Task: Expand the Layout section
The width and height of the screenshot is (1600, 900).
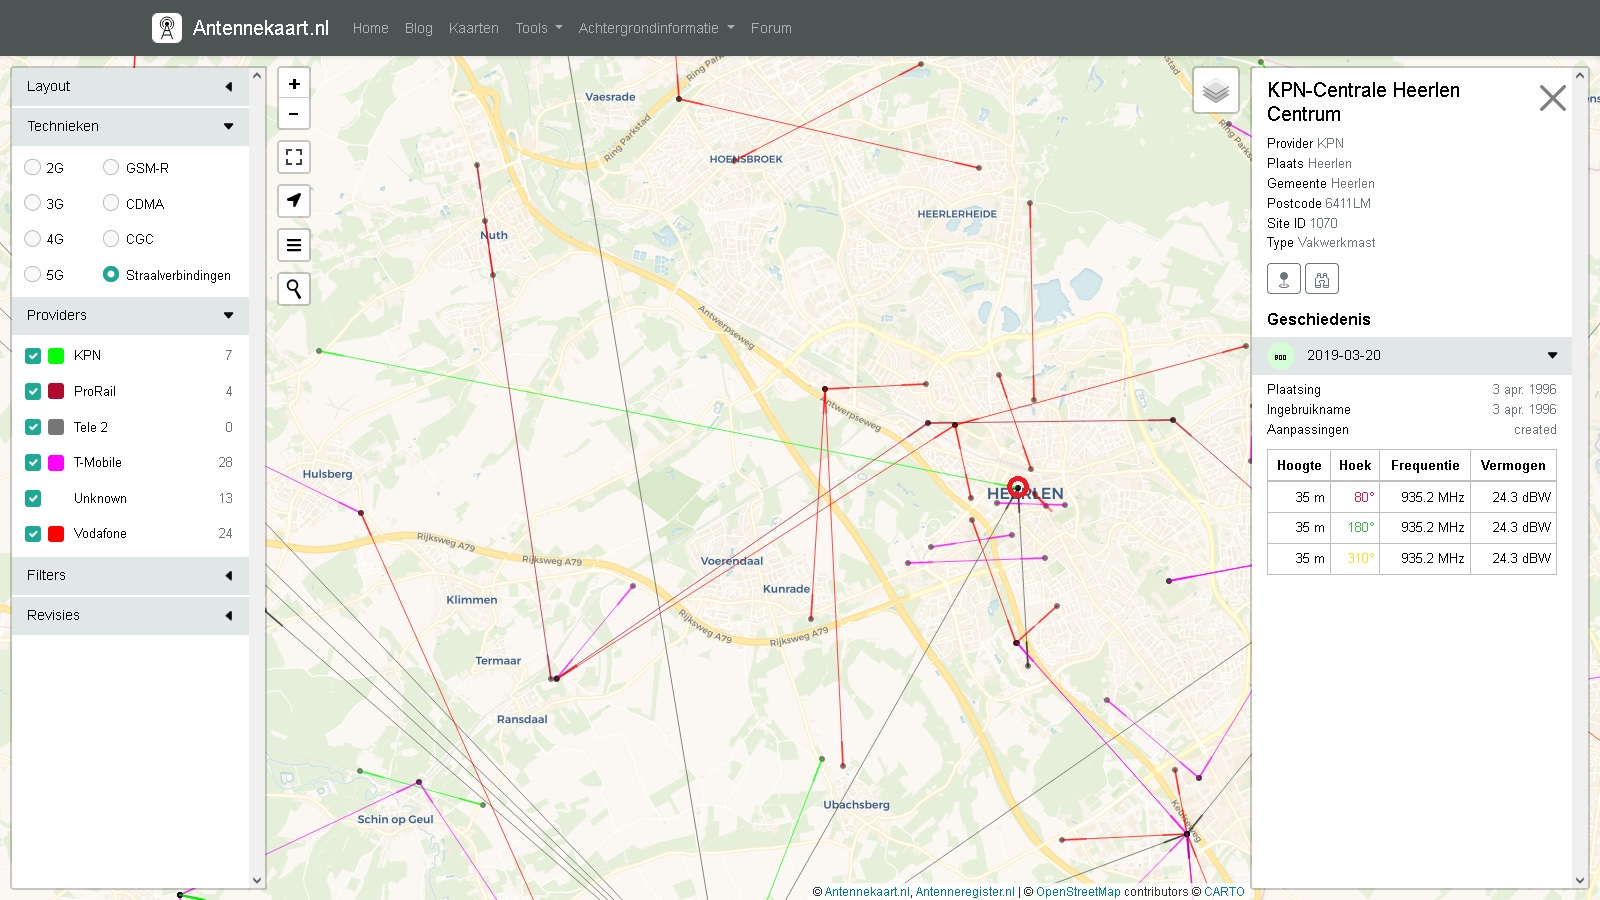Action: 130,87
